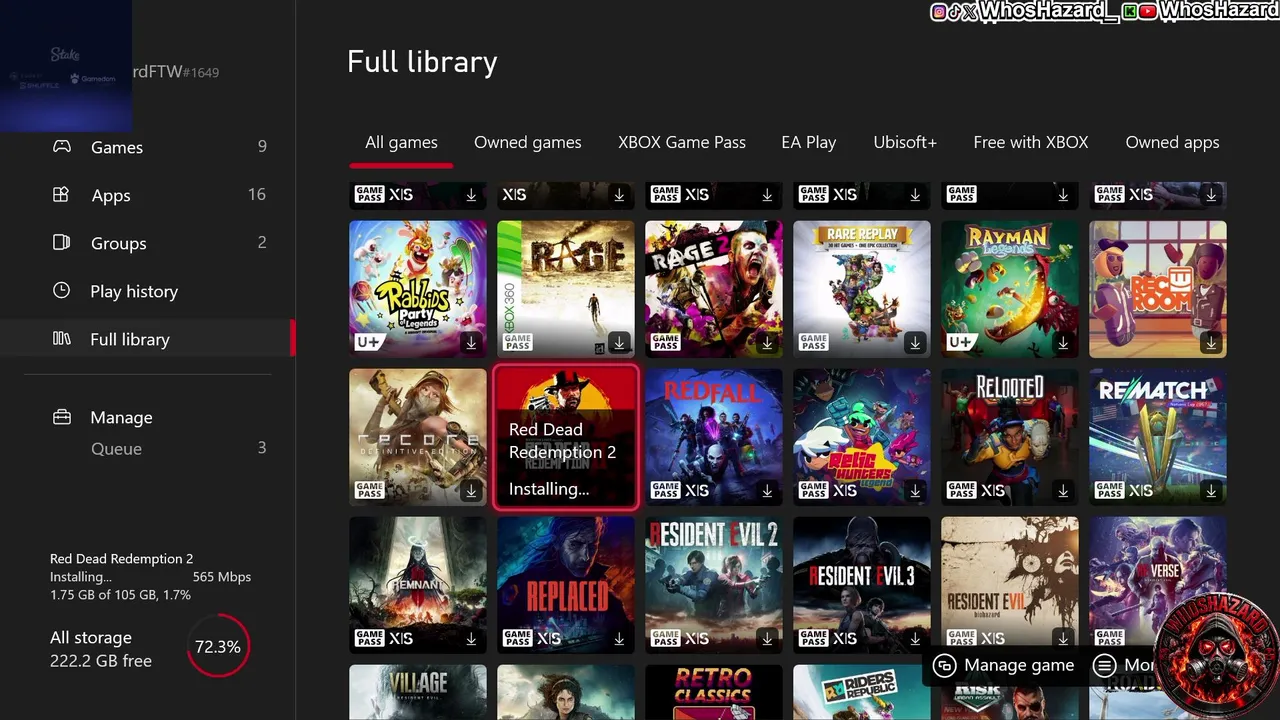This screenshot has width=1280, height=720.
Task: Select the Free with XBOX tab
Action: 1031,142
